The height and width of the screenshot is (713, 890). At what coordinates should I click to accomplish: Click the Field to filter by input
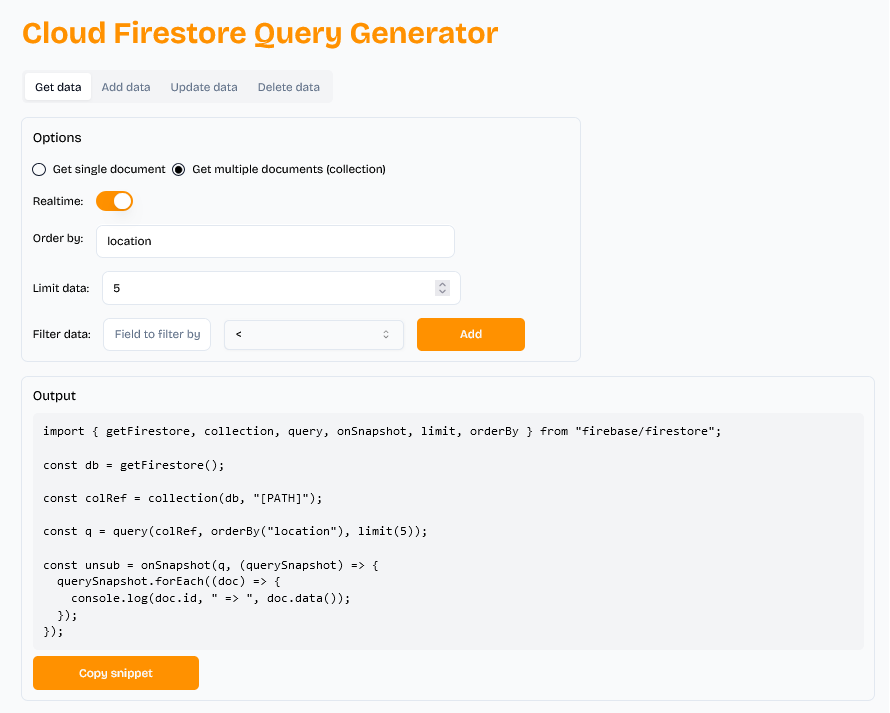157,334
